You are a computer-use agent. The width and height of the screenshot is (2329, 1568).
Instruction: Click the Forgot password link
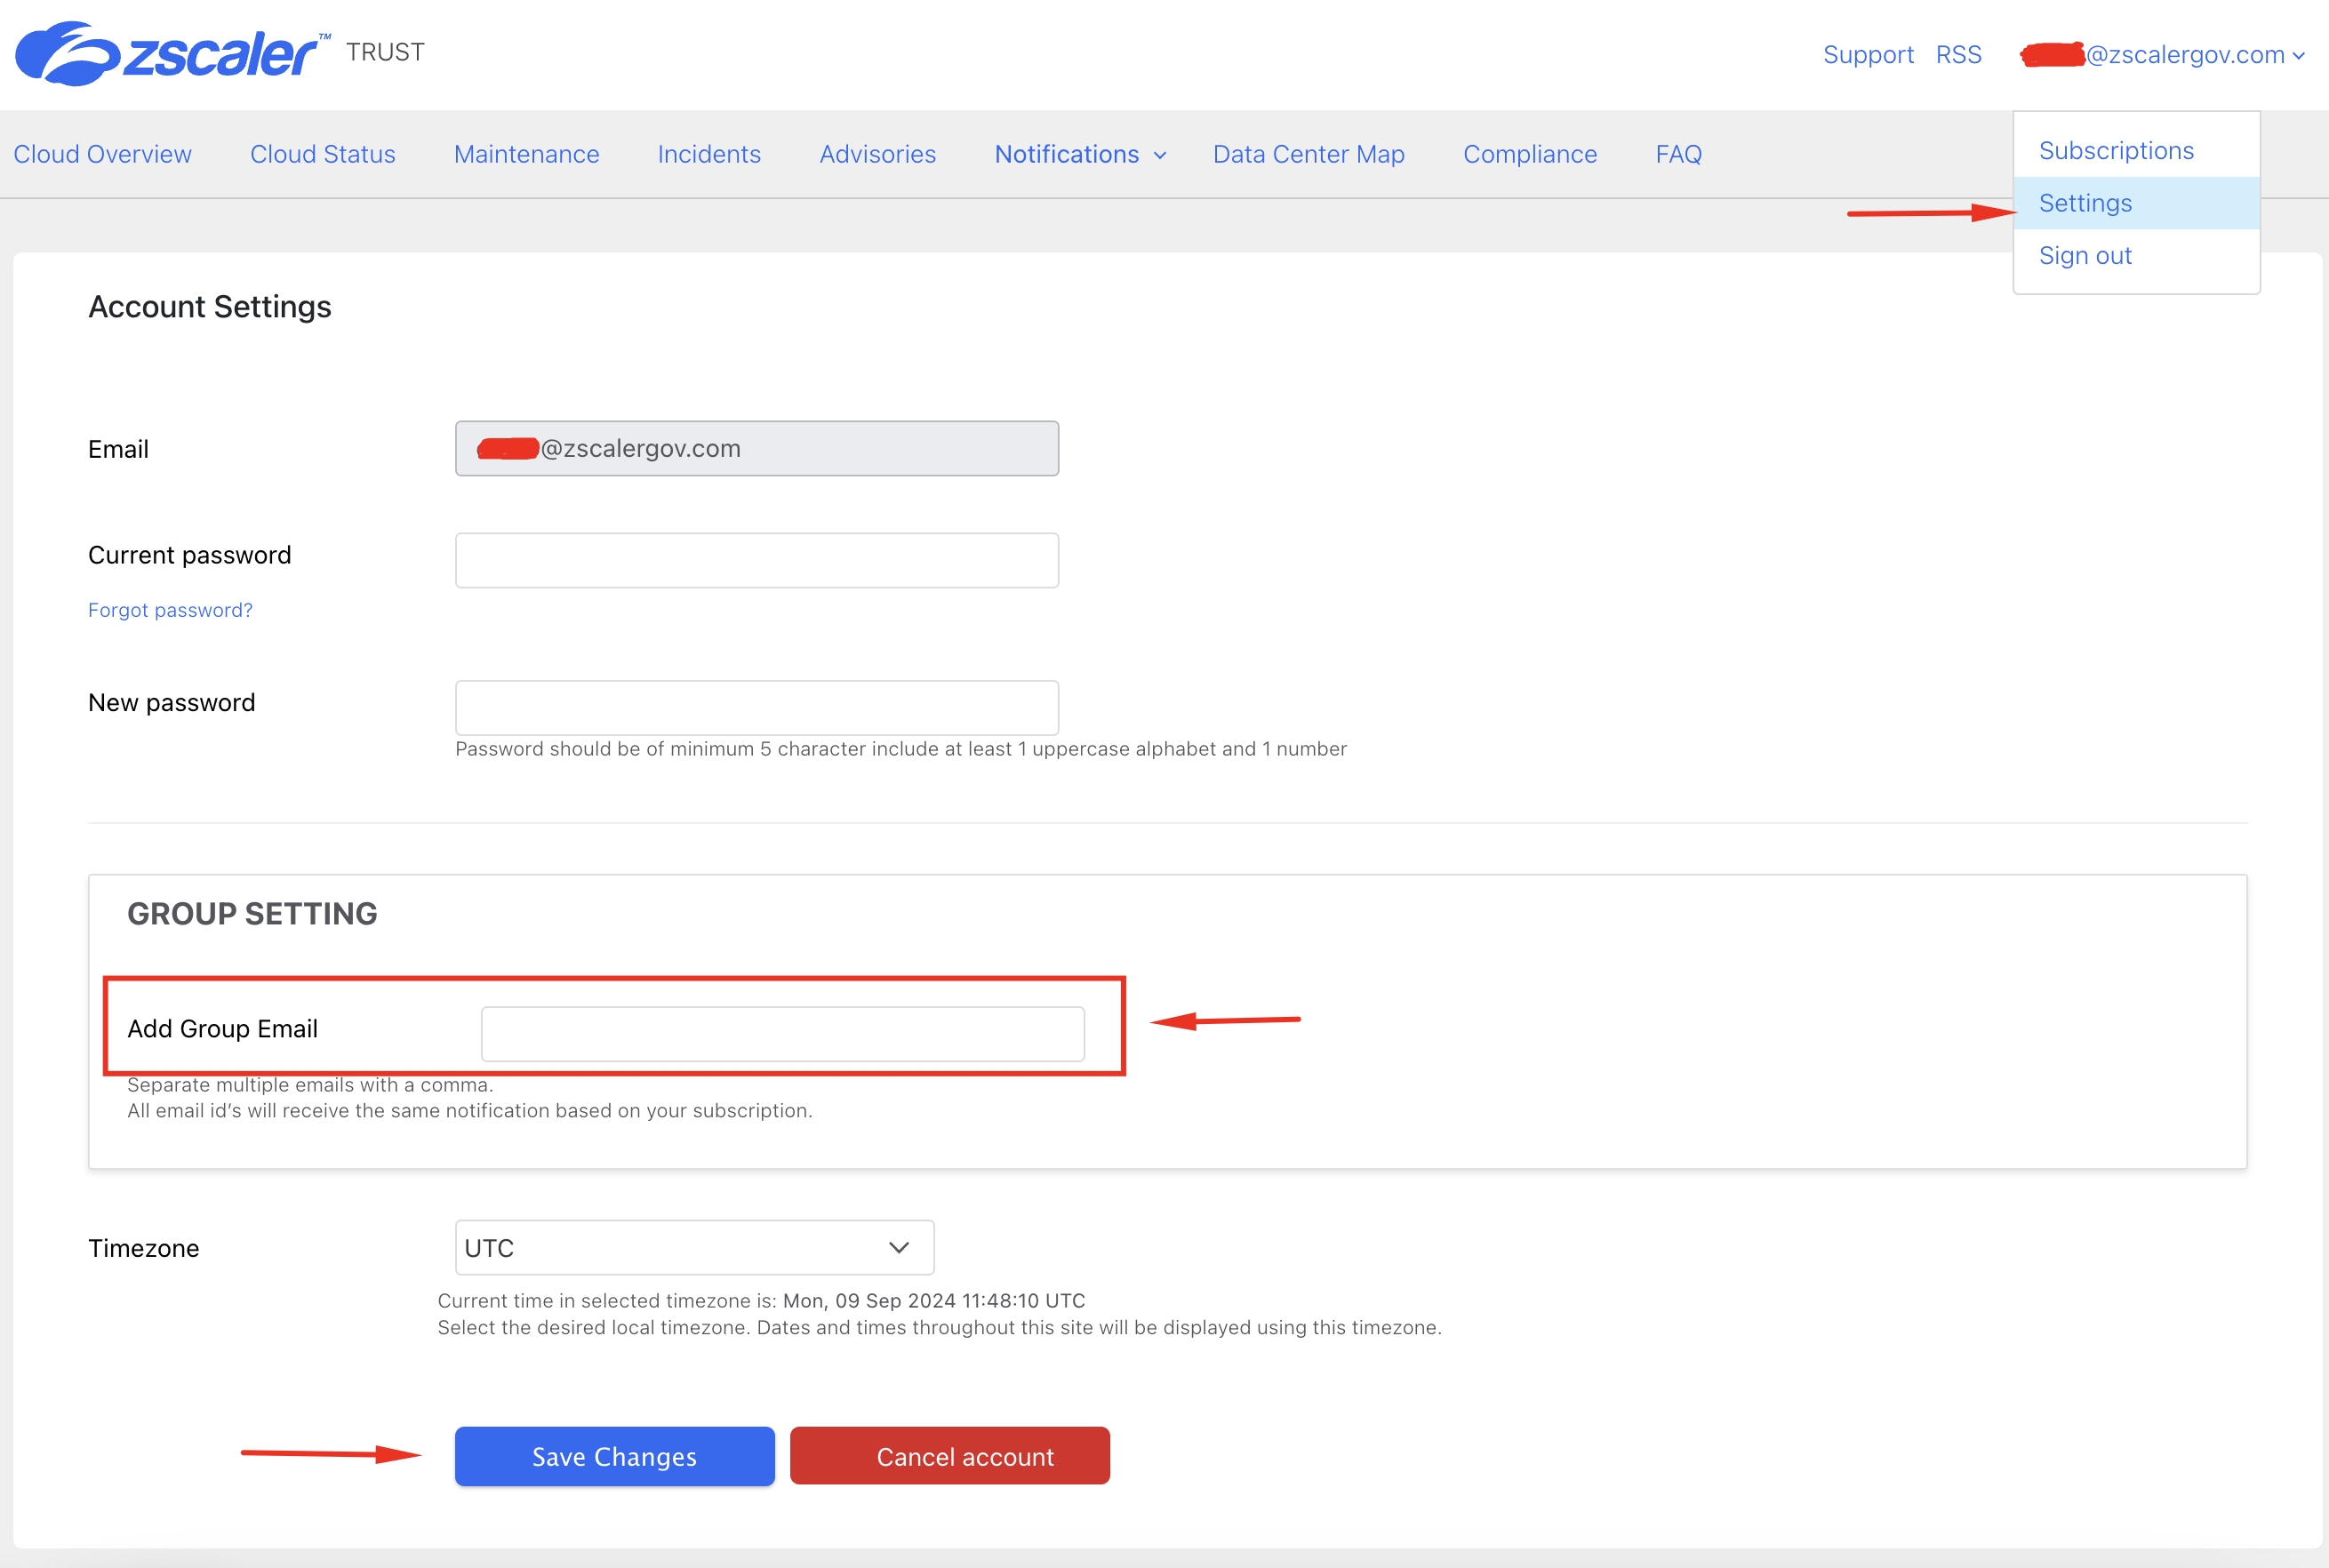pyautogui.click(x=170, y=610)
